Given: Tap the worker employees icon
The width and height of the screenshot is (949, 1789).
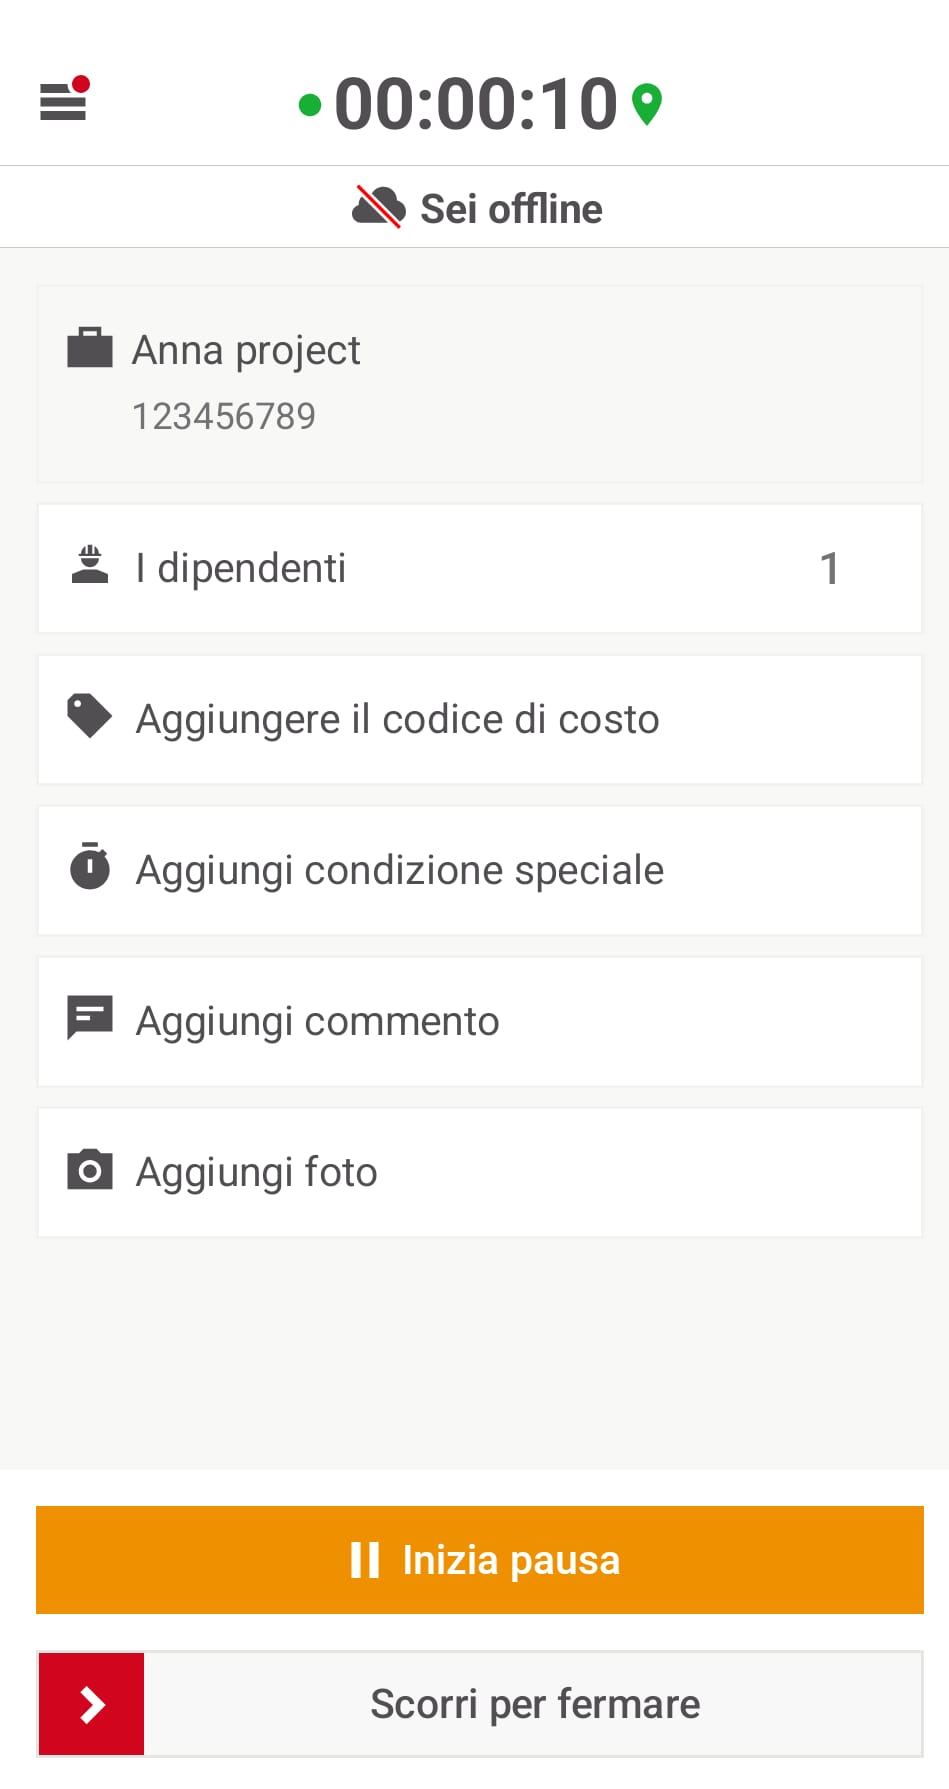Looking at the screenshot, I should point(90,566).
